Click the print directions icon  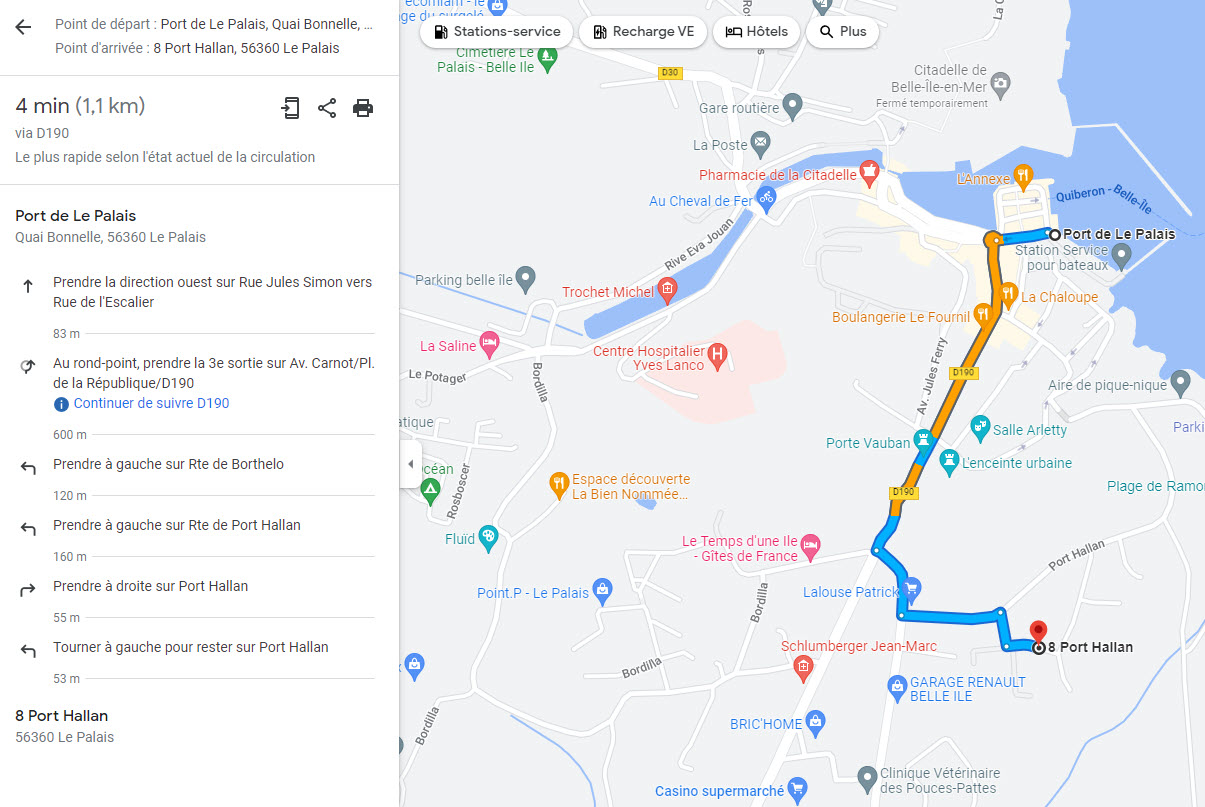click(363, 108)
